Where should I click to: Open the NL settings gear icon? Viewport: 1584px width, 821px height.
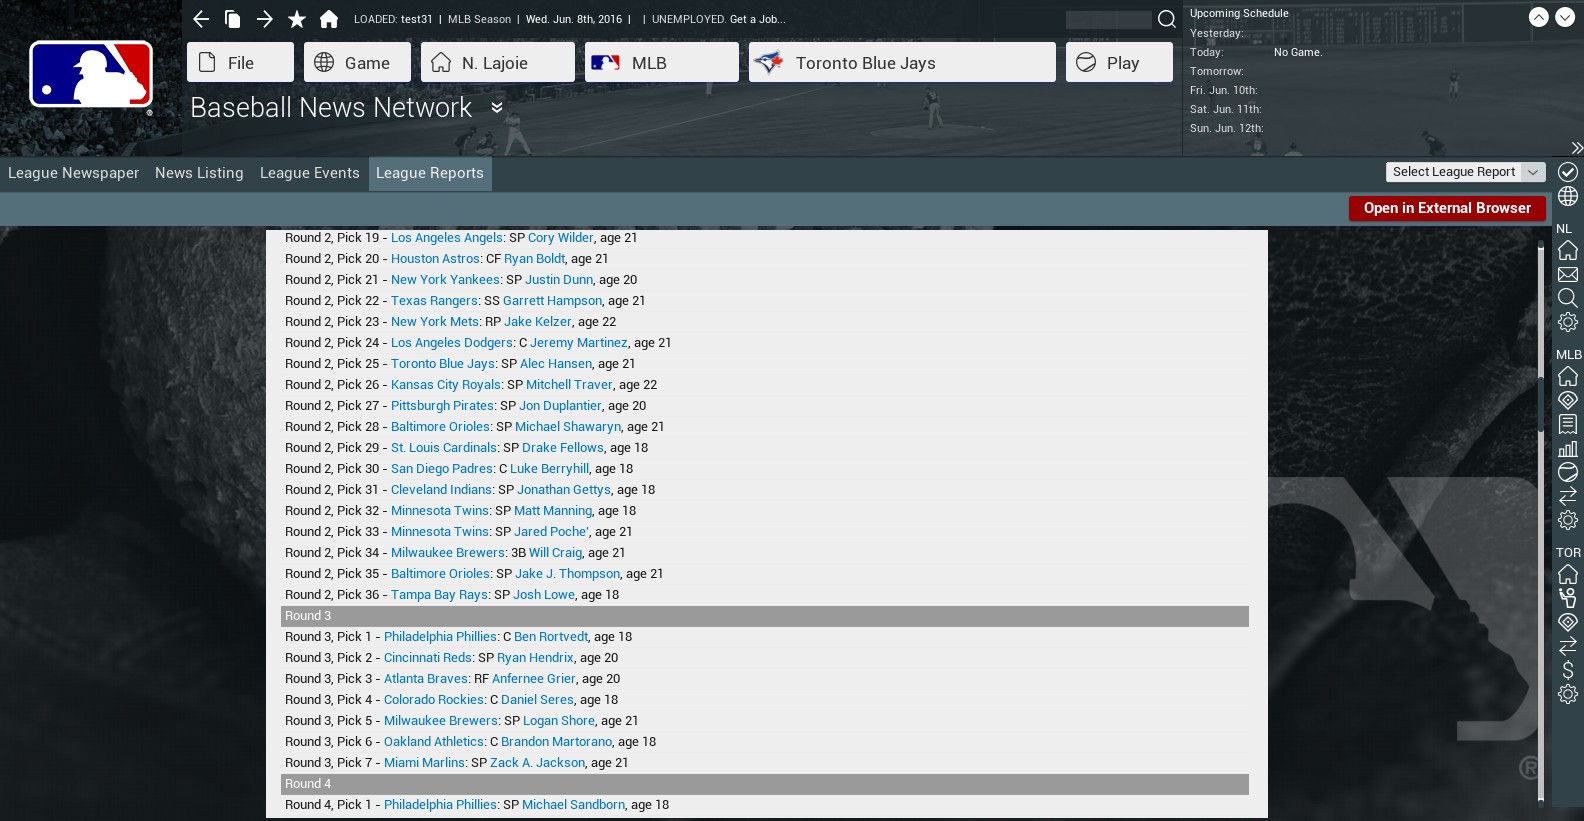coord(1568,322)
